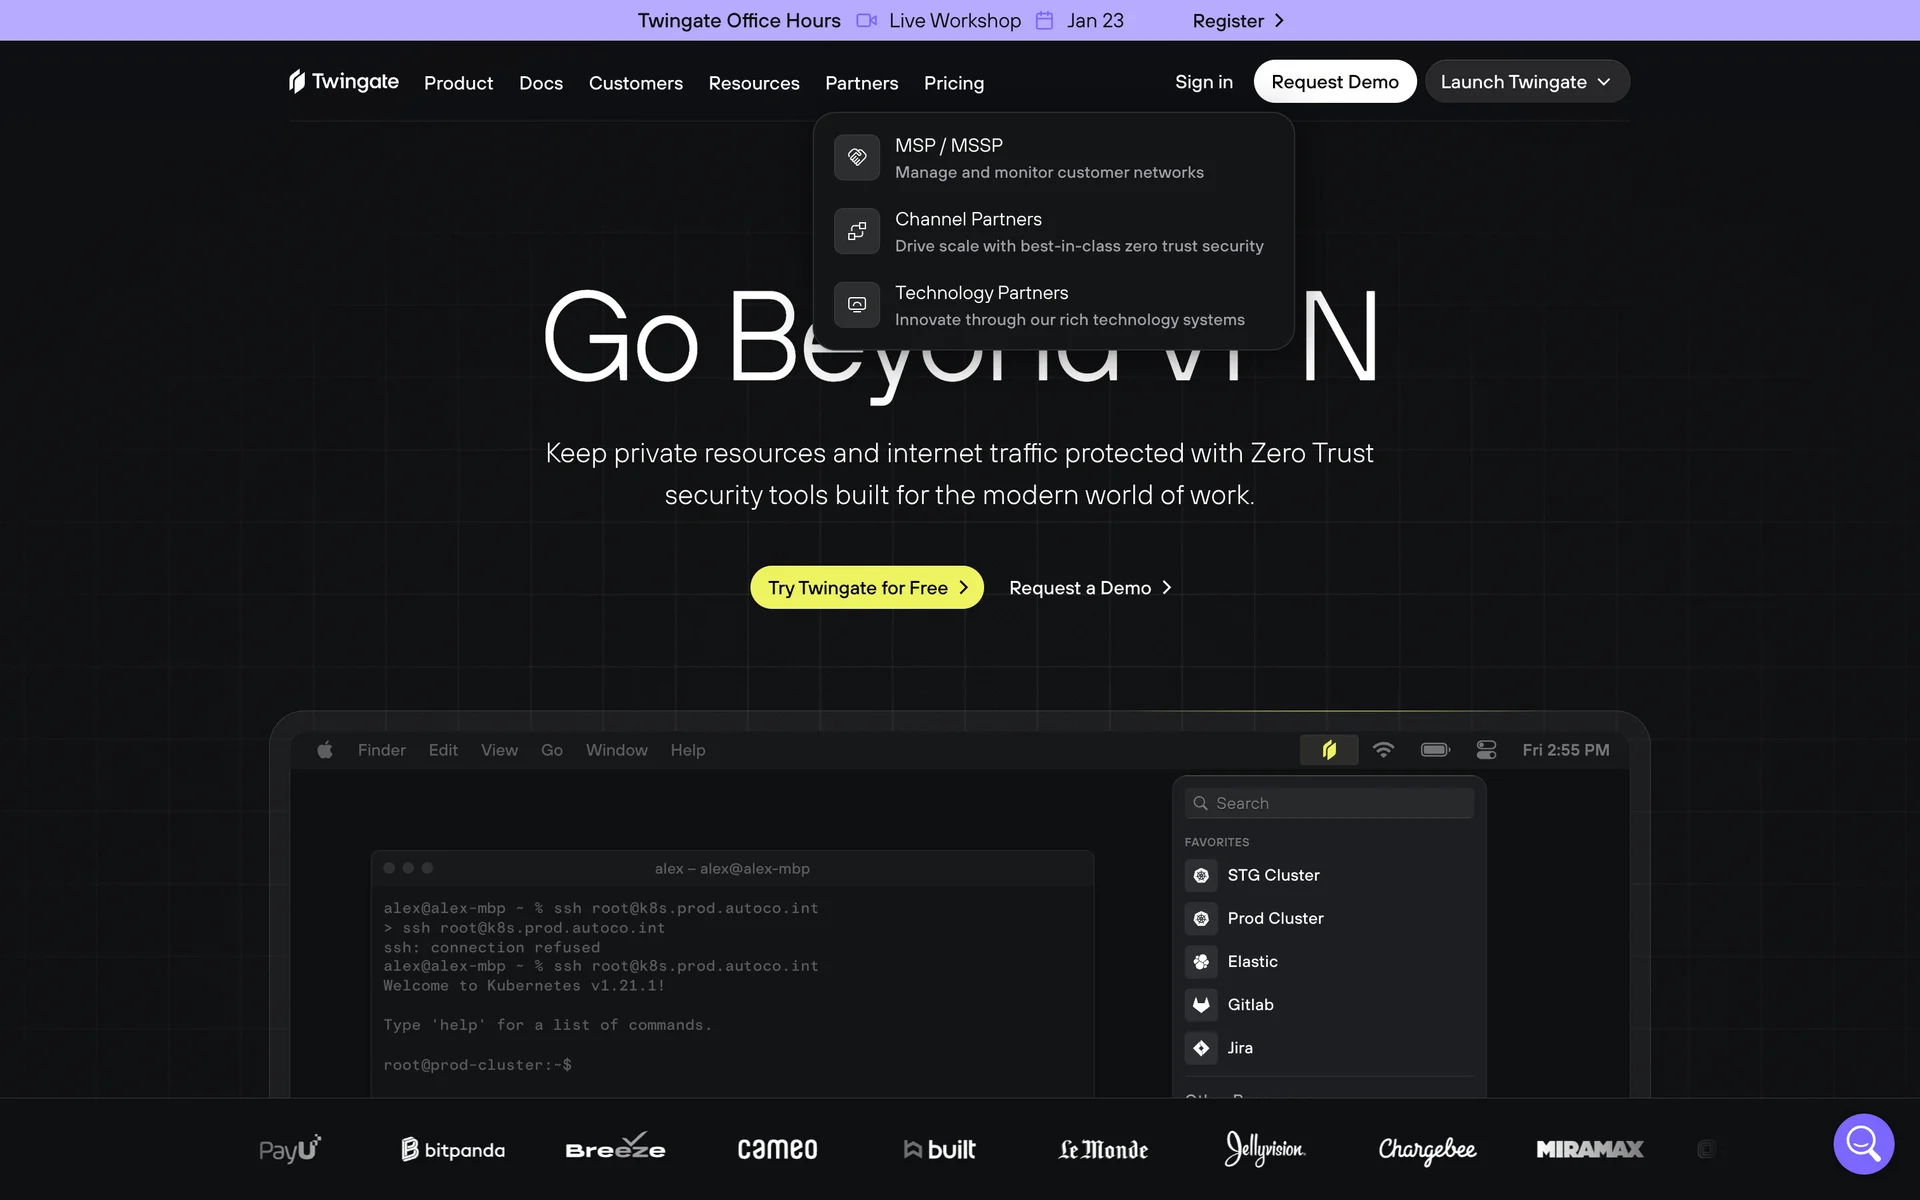Expand the Launch Twingate dropdown
Viewport: 1920px width, 1200px height.
(x=1526, y=82)
